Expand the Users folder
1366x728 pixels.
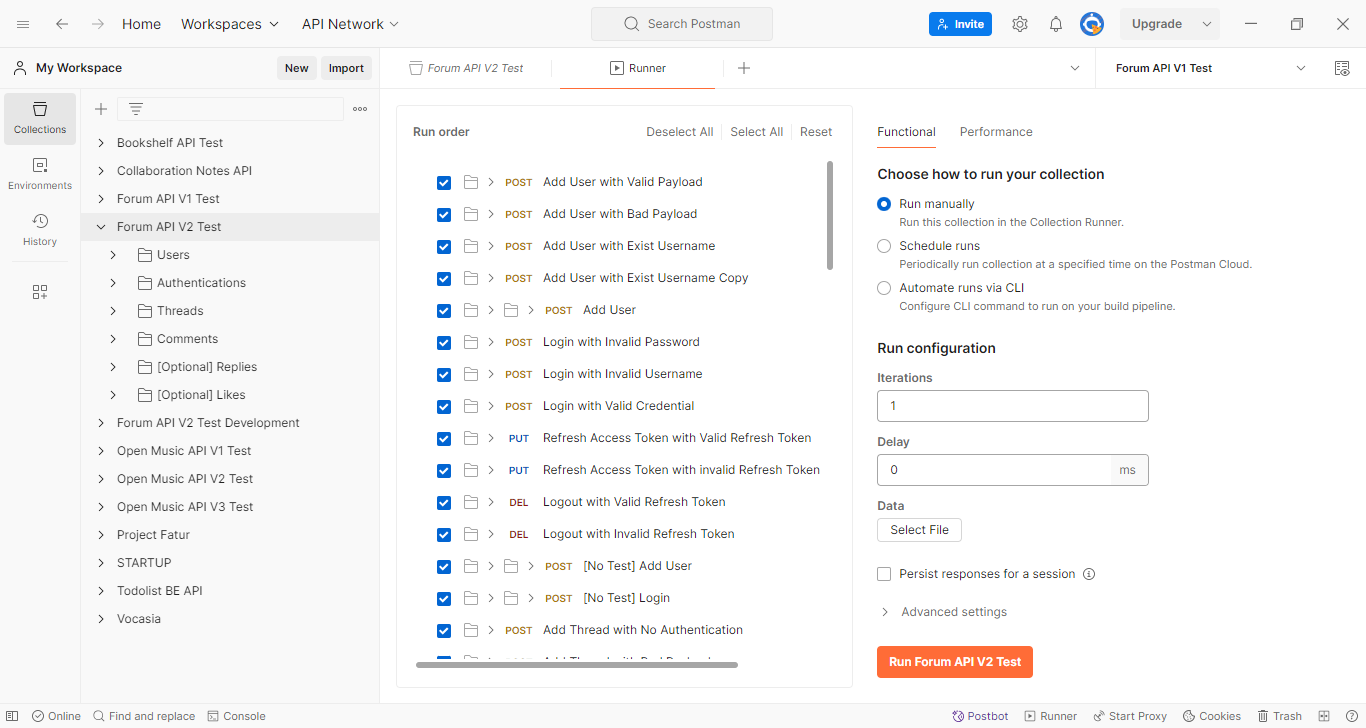click(x=113, y=255)
